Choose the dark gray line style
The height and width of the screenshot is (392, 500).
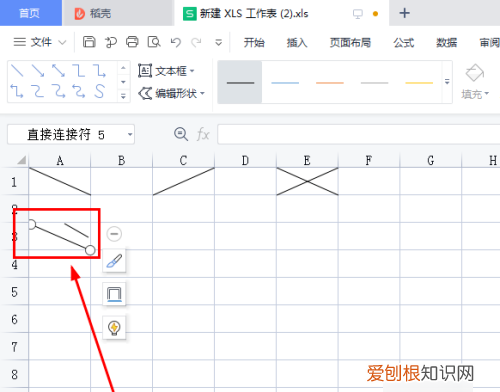point(240,82)
